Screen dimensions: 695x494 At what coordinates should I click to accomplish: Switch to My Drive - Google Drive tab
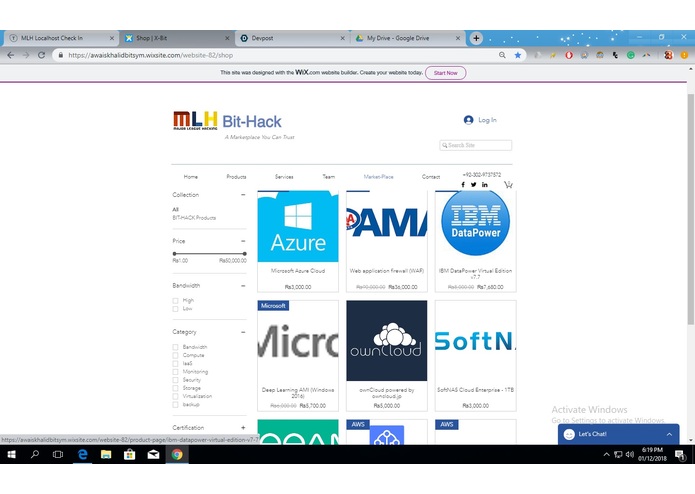click(408, 38)
